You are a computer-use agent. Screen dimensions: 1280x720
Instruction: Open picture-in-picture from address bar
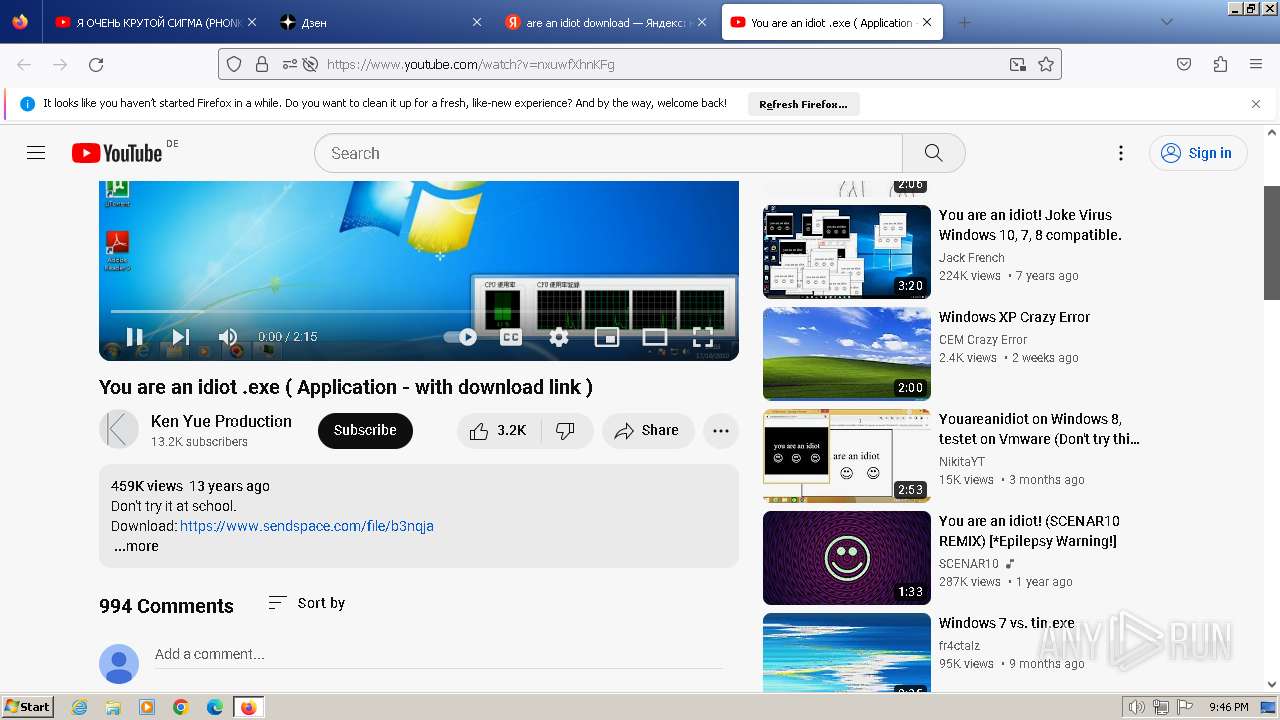tap(1018, 64)
